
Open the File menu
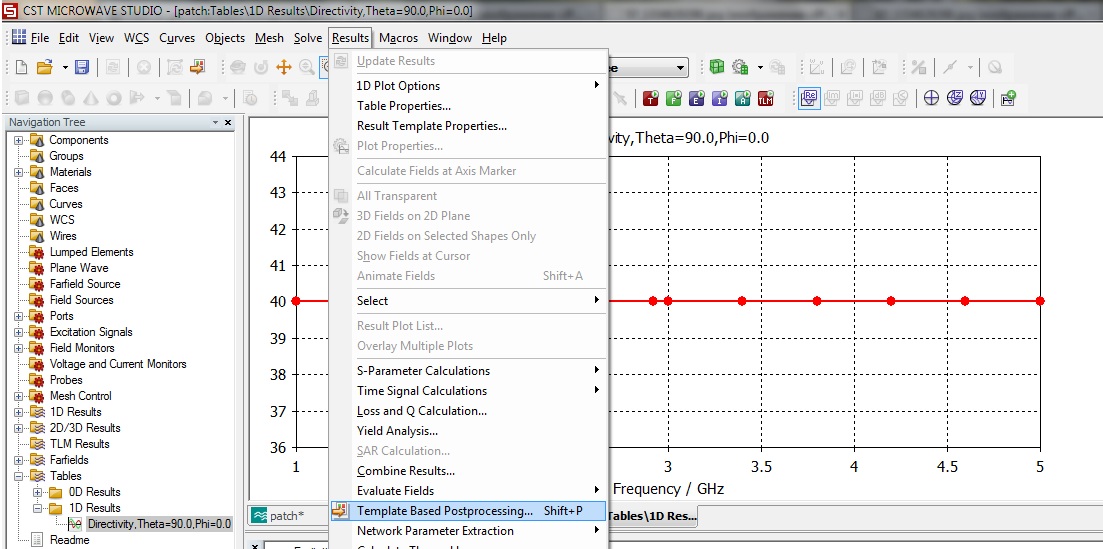[x=40, y=38]
